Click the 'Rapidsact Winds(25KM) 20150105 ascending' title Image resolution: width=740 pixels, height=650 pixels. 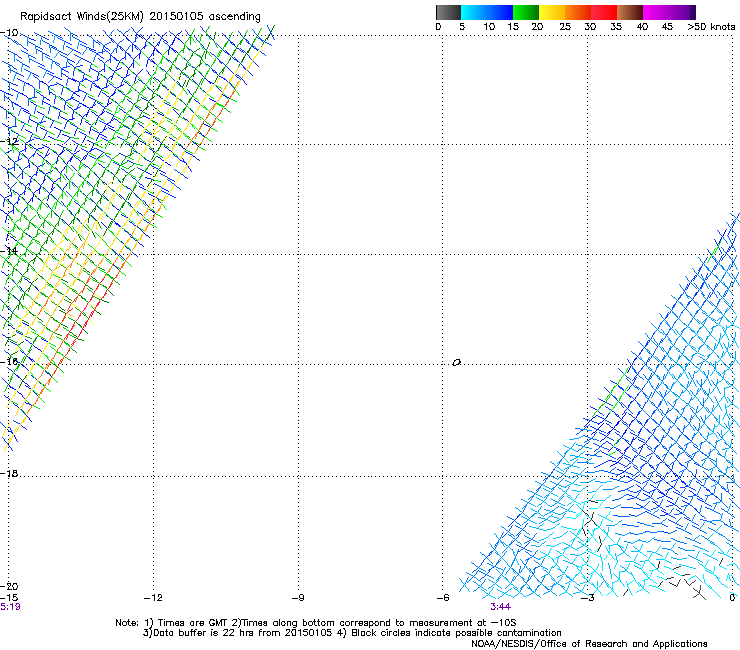[x=140, y=17]
